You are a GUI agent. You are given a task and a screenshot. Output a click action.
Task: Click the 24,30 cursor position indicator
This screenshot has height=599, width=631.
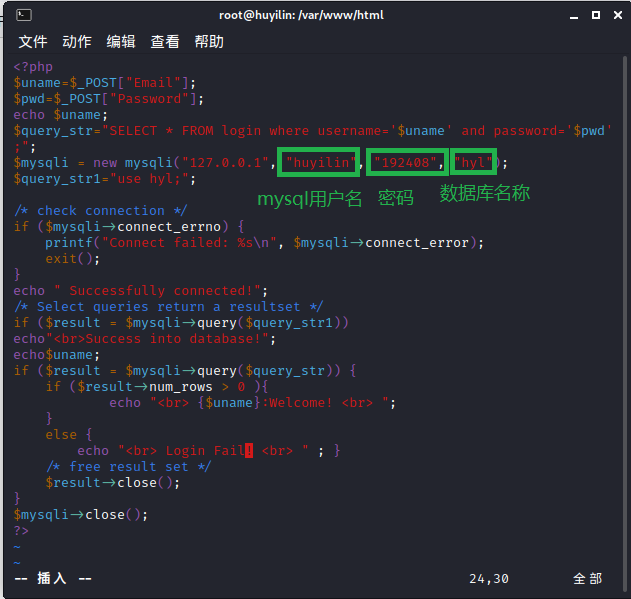coord(489,579)
